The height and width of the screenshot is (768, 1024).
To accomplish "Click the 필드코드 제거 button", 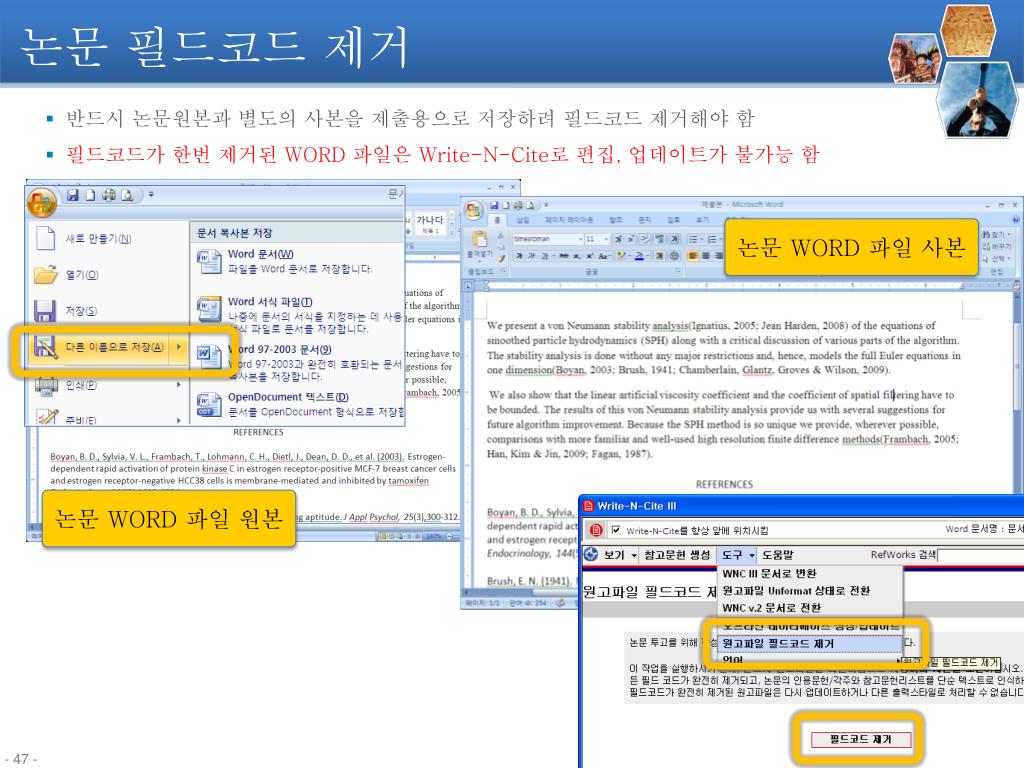I will [860, 739].
